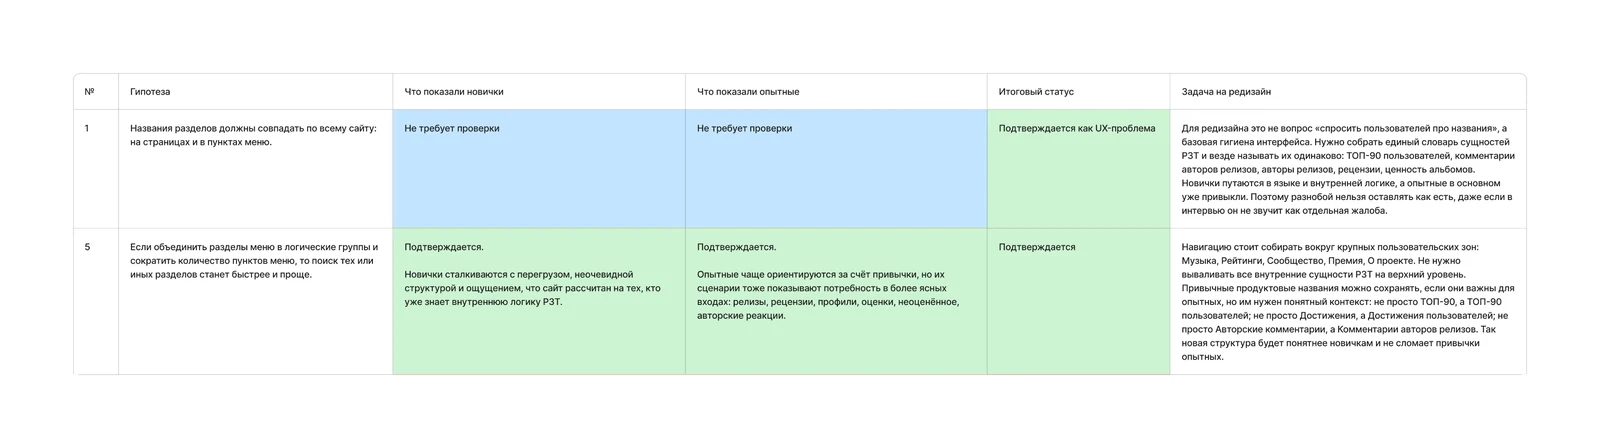The height and width of the screenshot is (448, 1600).
Task: Click redesign task text about Навигацию
Action: (1346, 302)
